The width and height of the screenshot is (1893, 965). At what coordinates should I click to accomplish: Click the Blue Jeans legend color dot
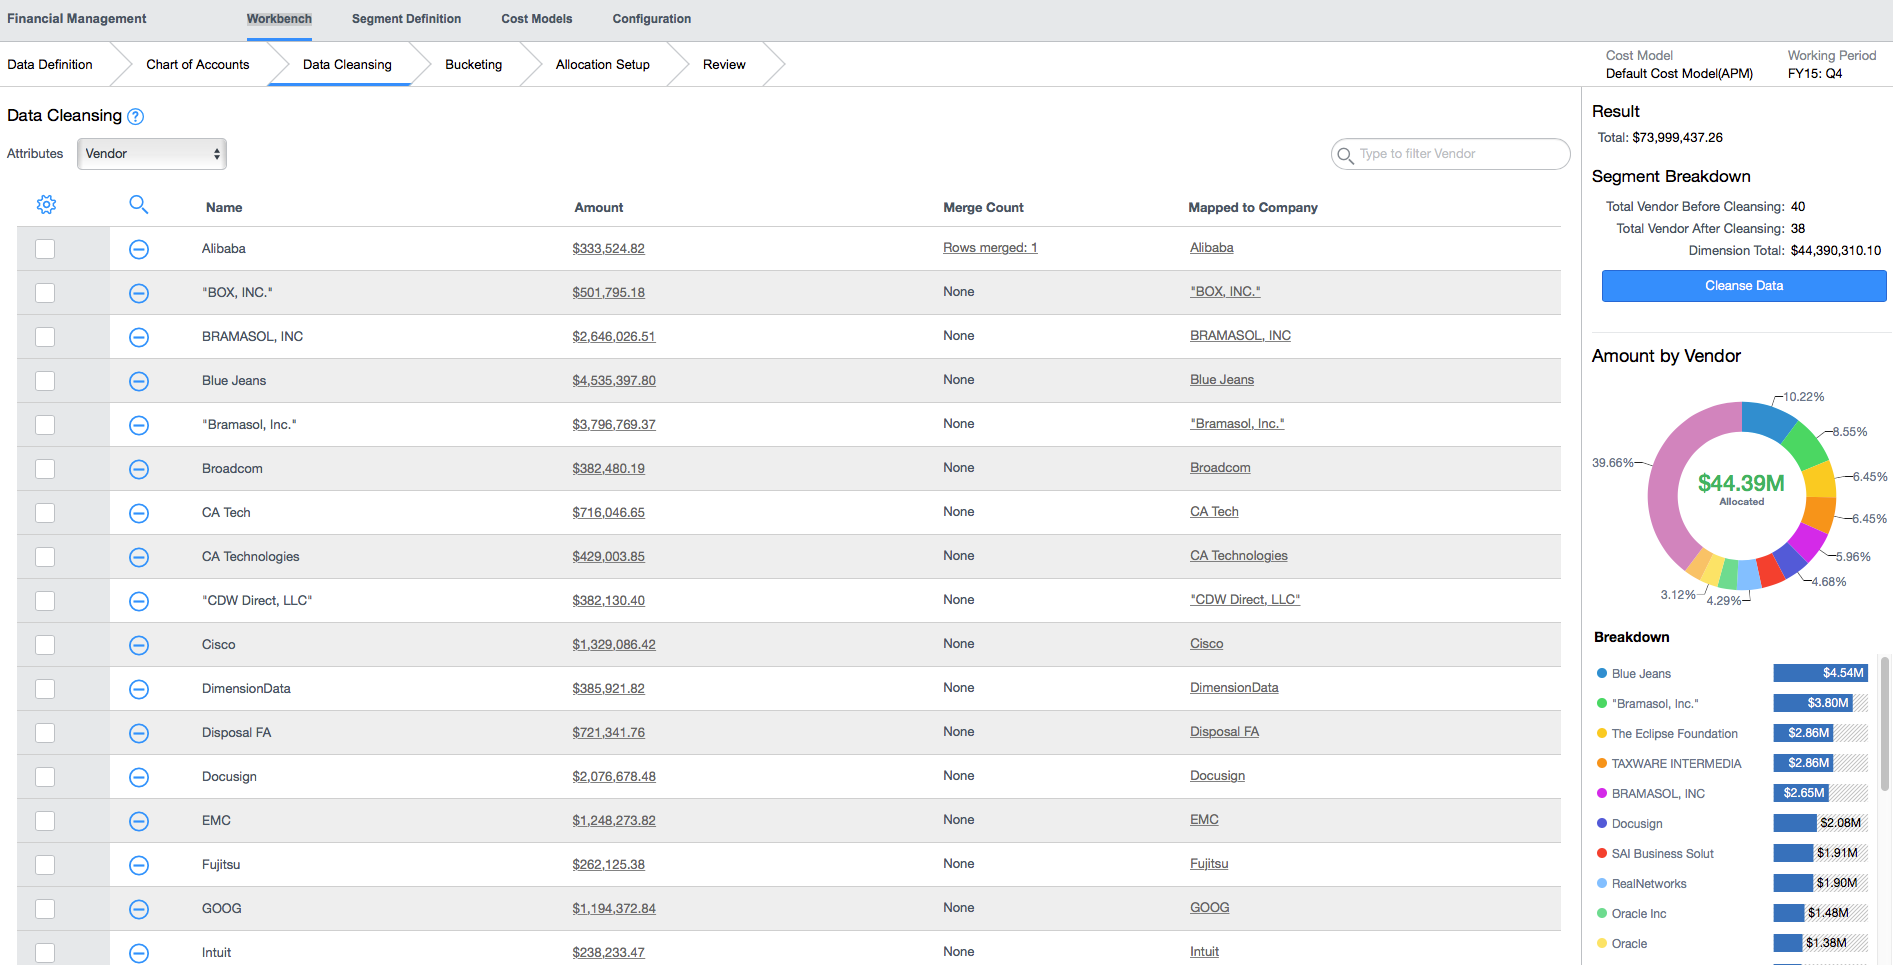(x=1602, y=673)
